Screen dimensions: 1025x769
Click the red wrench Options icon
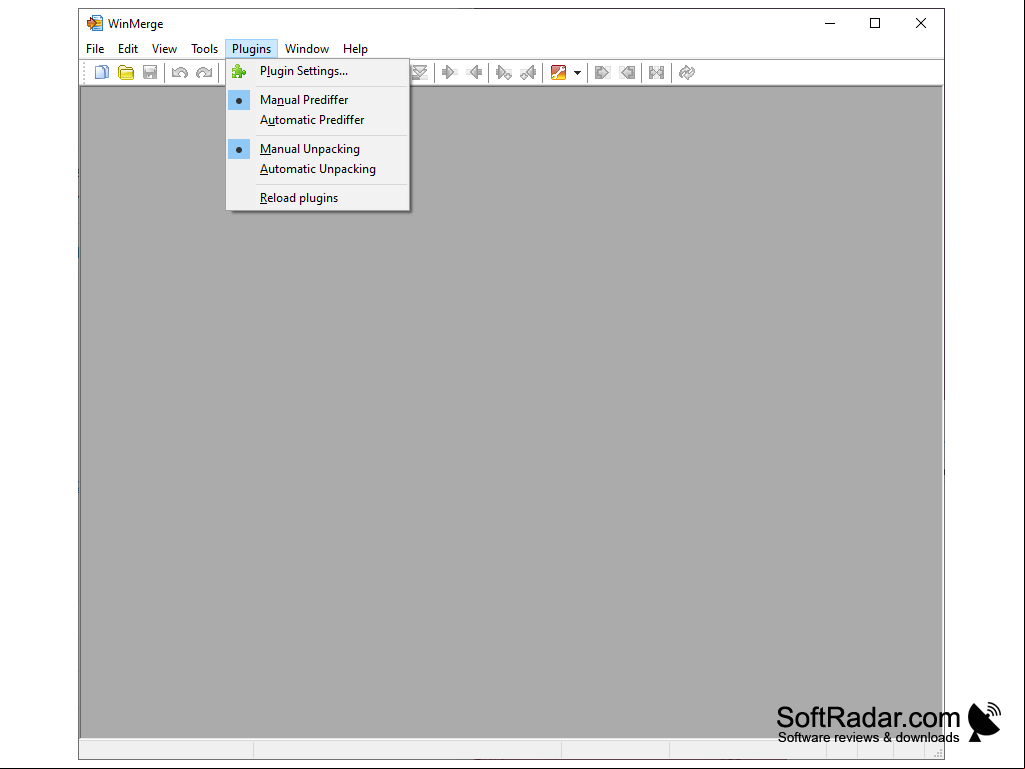[x=558, y=73]
